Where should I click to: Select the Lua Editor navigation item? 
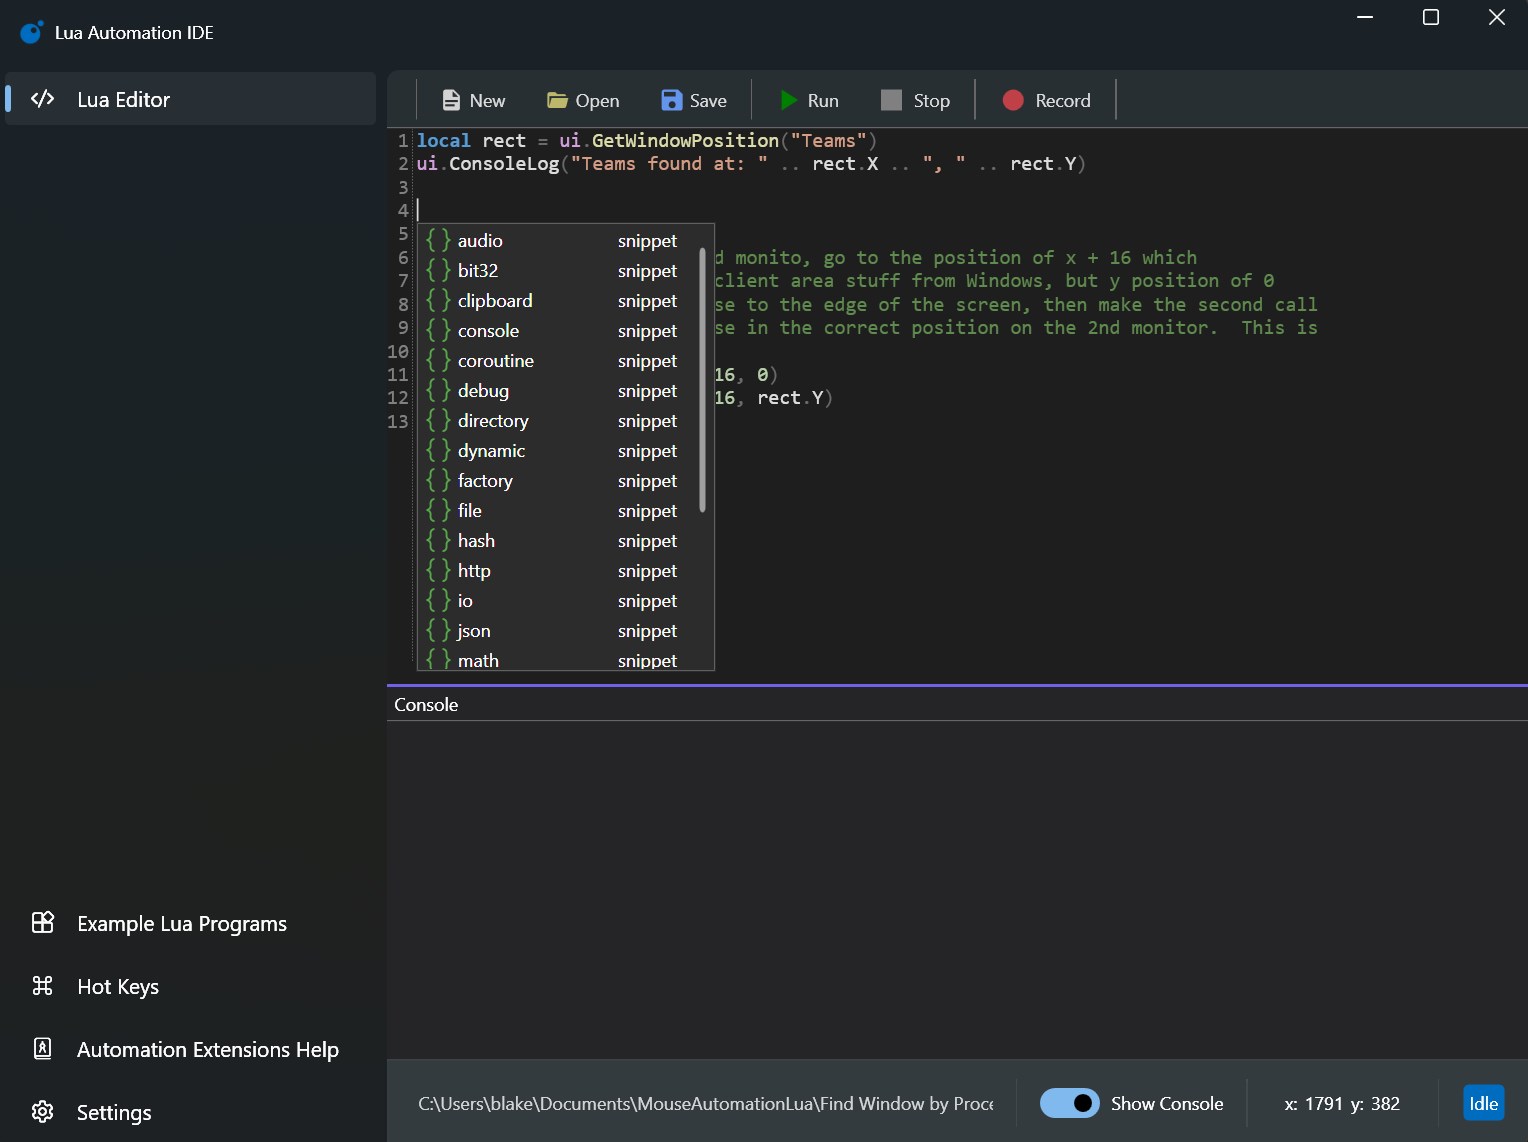(x=191, y=99)
